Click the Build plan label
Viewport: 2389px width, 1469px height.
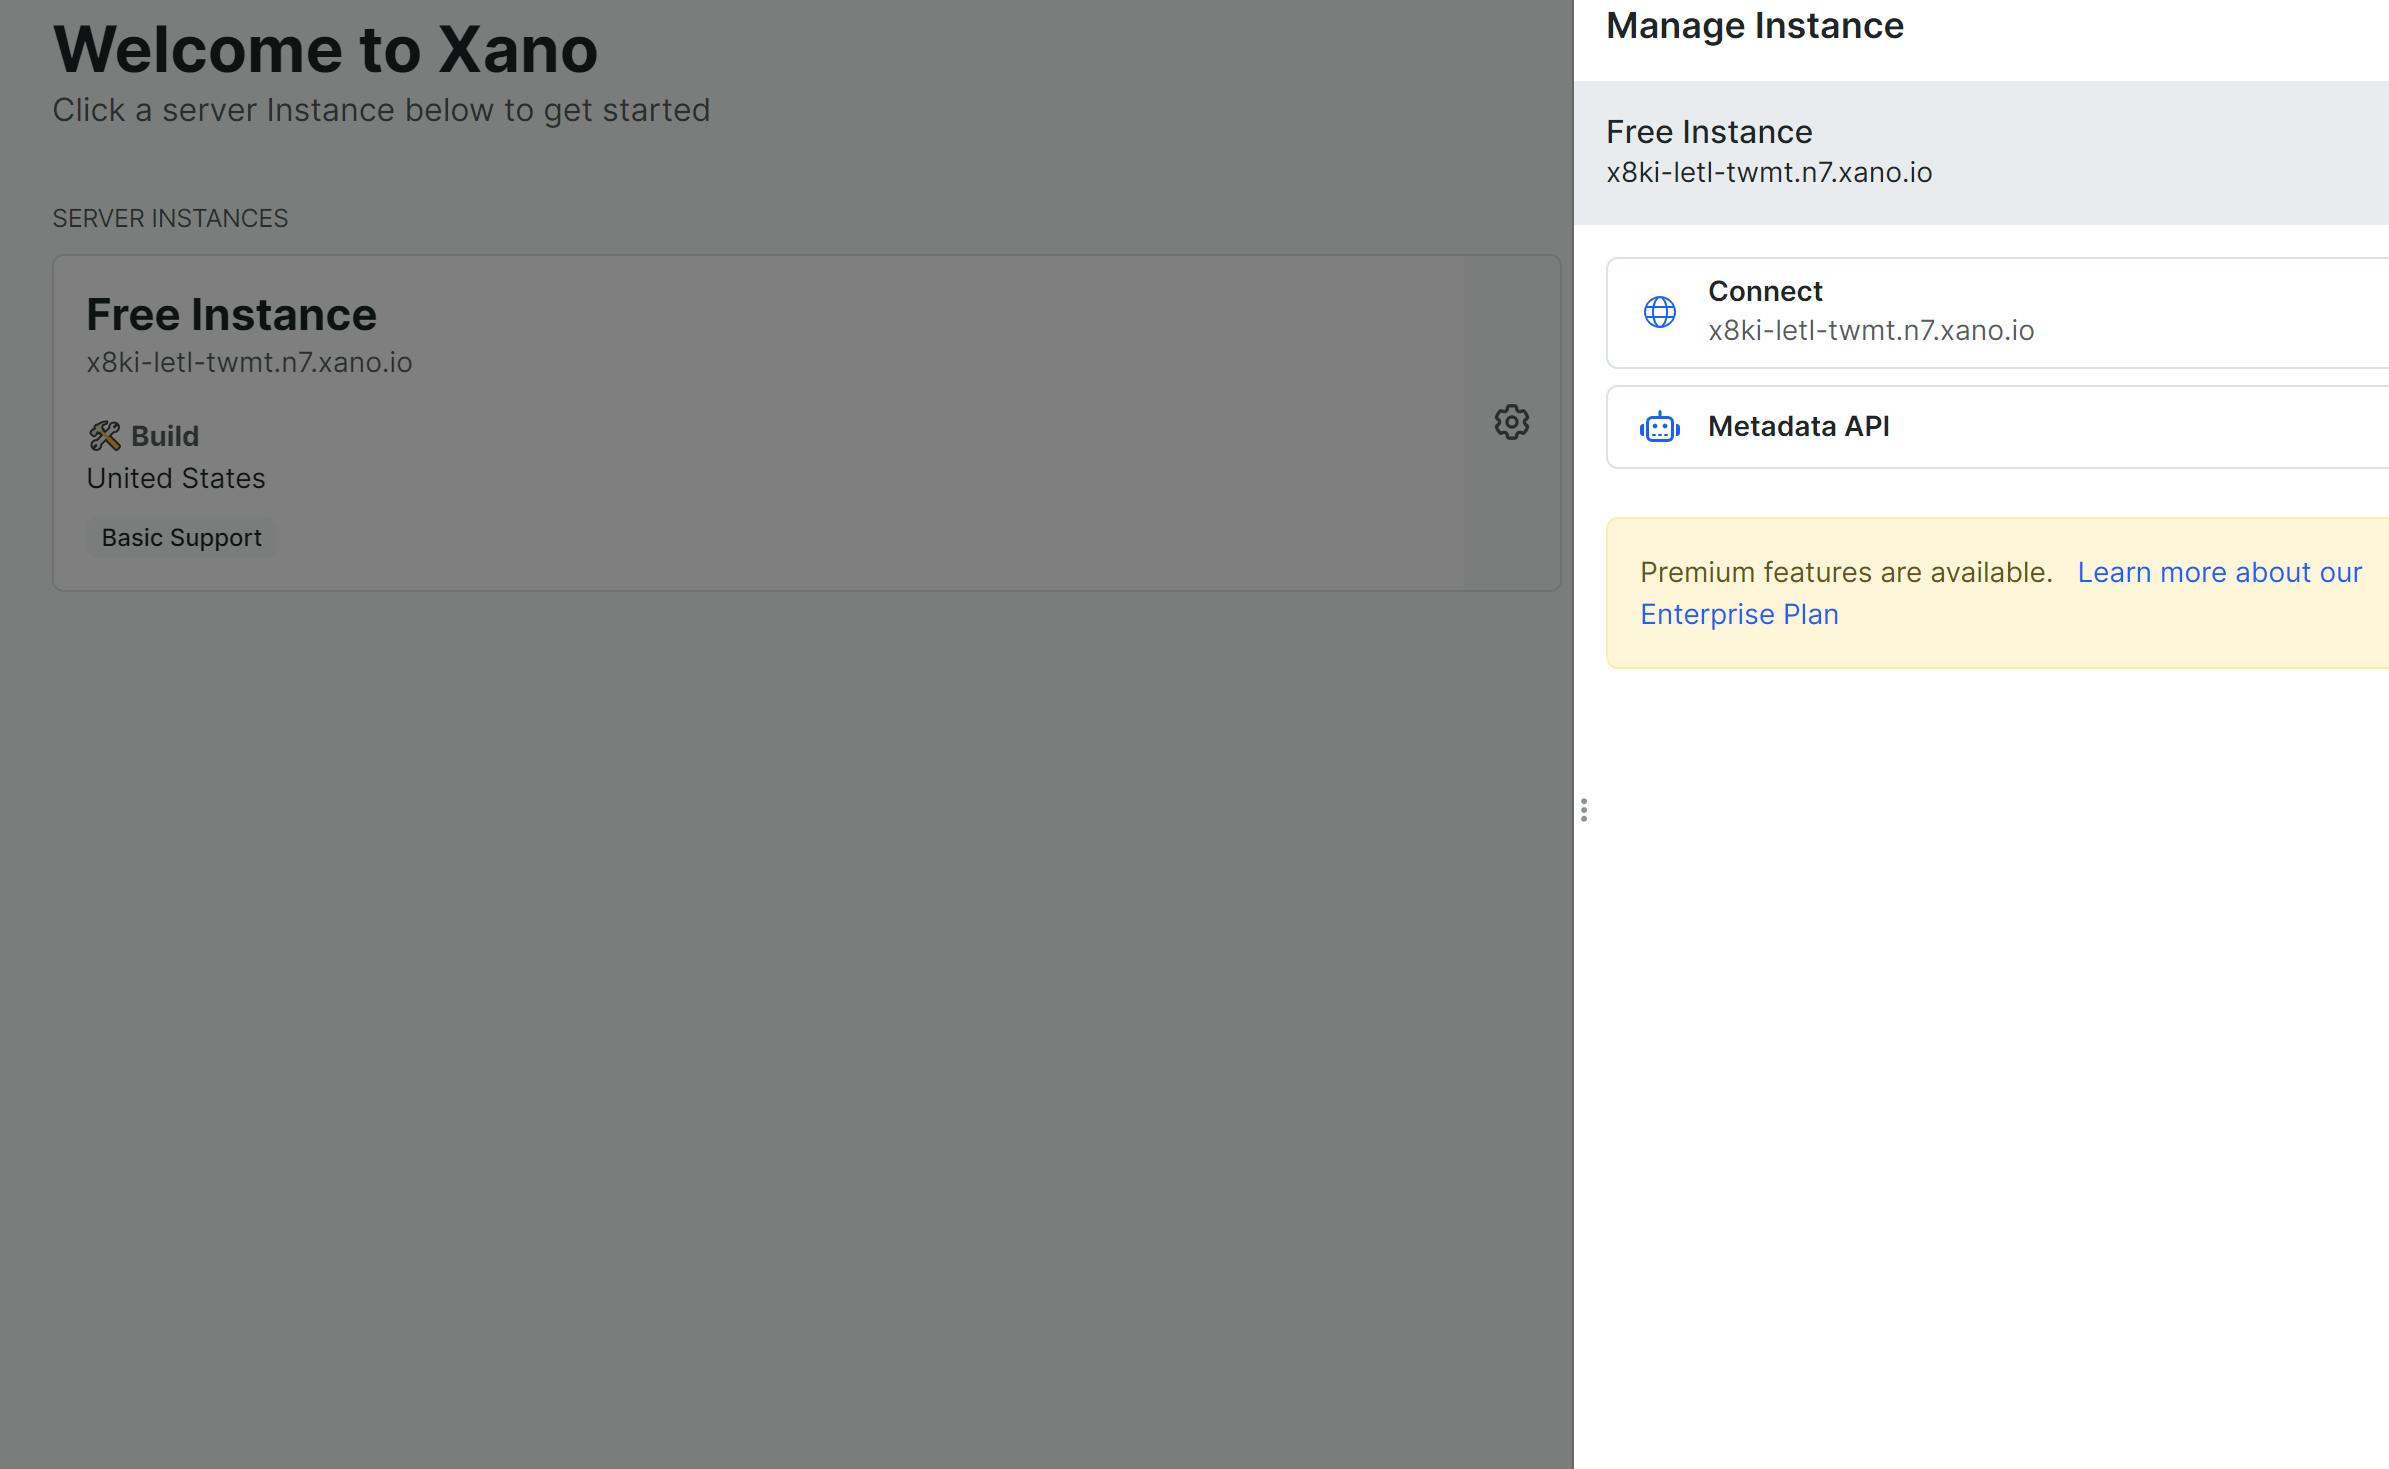165,436
